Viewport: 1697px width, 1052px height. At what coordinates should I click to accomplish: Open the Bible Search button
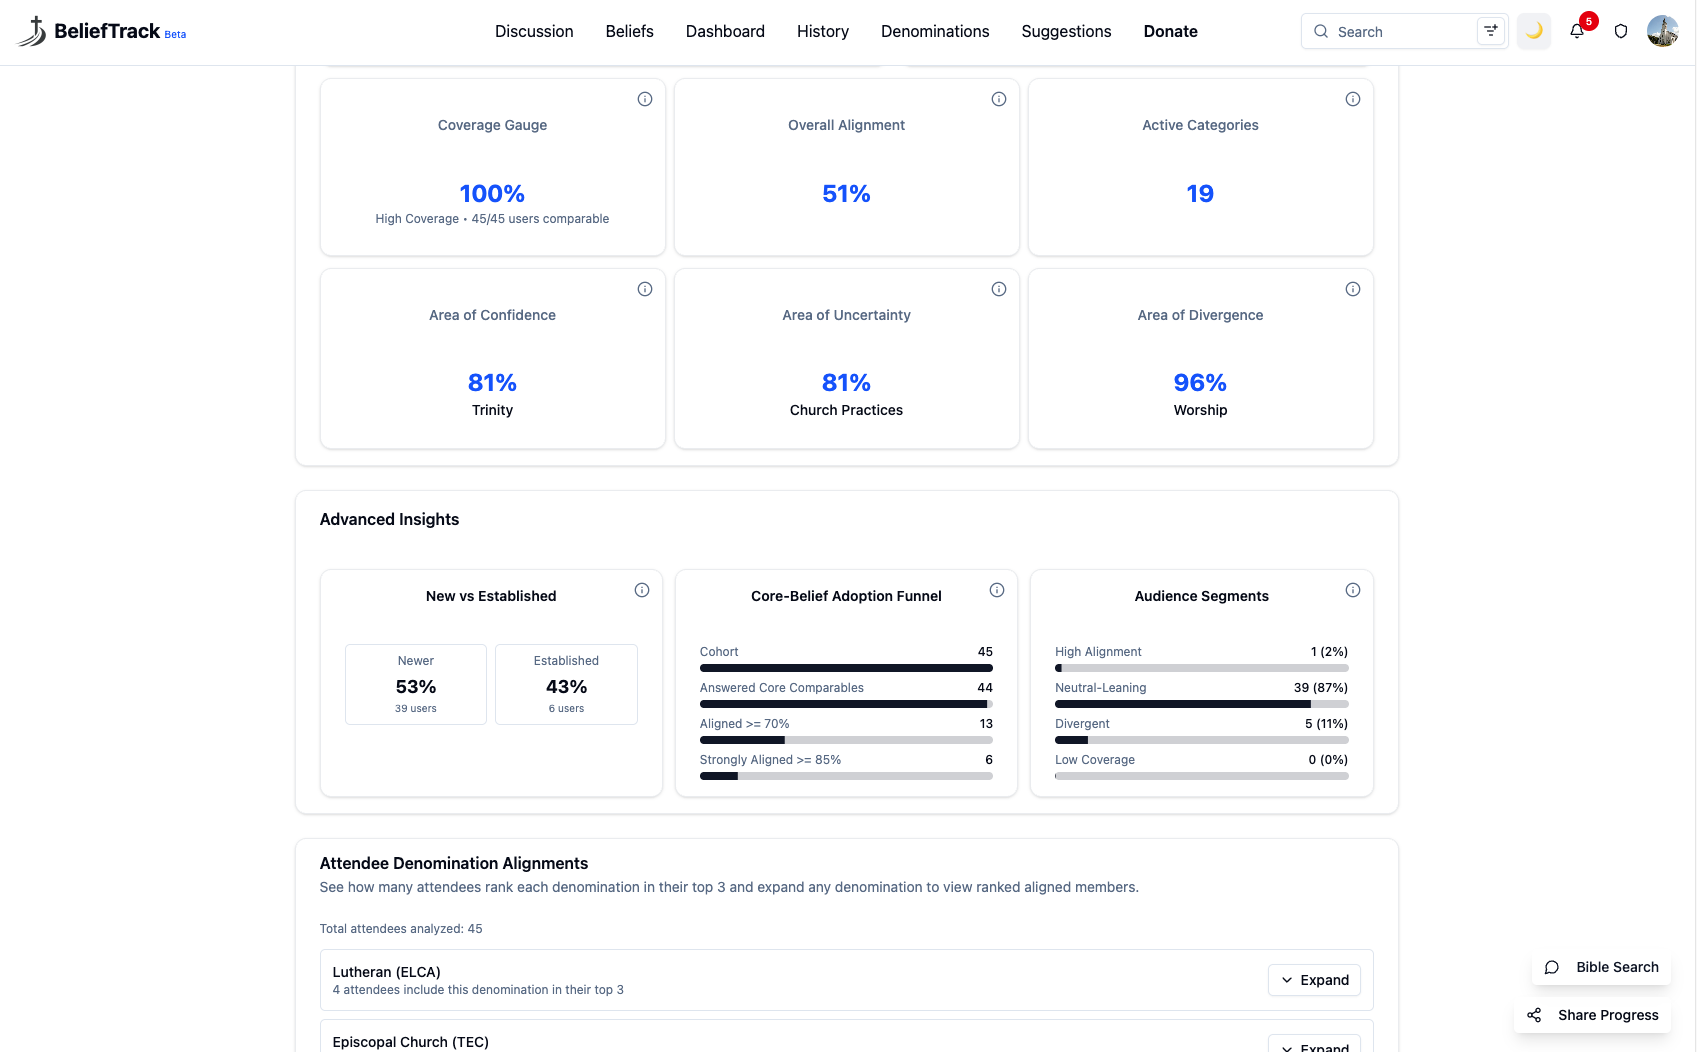pos(1602,967)
